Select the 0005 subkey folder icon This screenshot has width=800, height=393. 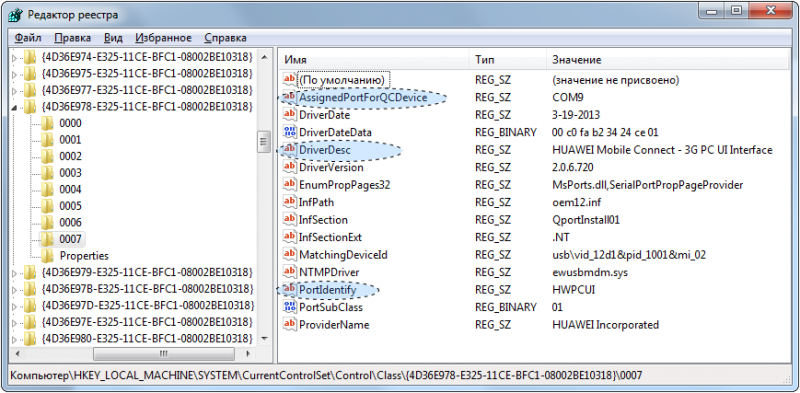(x=47, y=206)
